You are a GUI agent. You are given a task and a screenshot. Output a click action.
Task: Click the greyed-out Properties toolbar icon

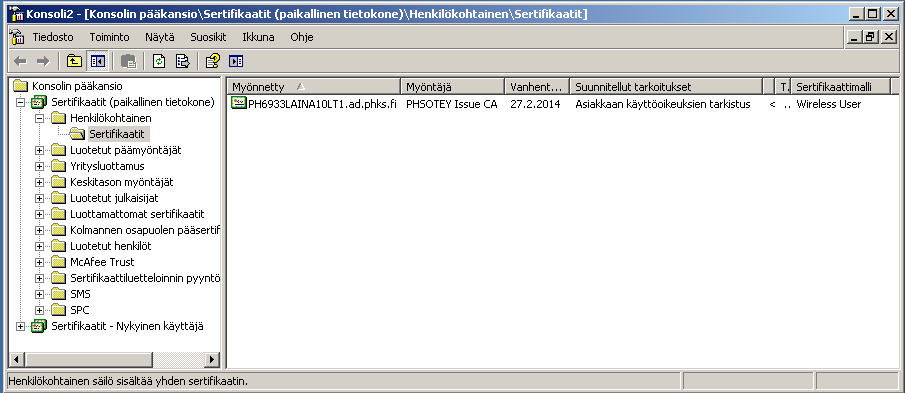pyautogui.click(x=128, y=61)
